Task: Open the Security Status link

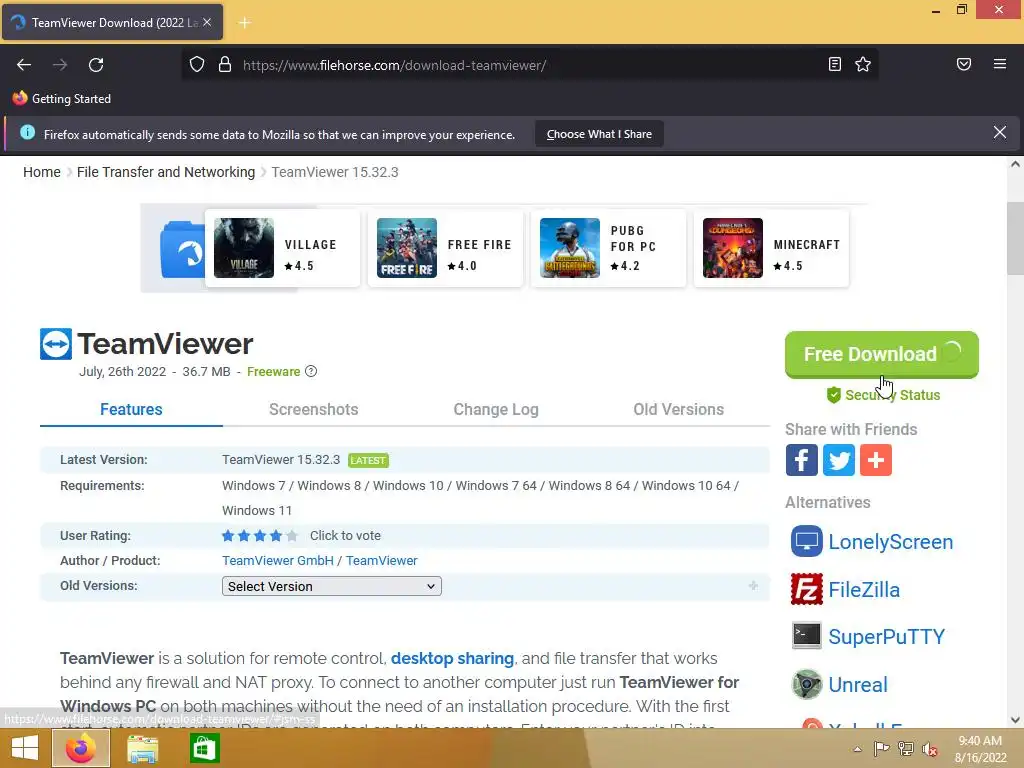Action: (883, 395)
